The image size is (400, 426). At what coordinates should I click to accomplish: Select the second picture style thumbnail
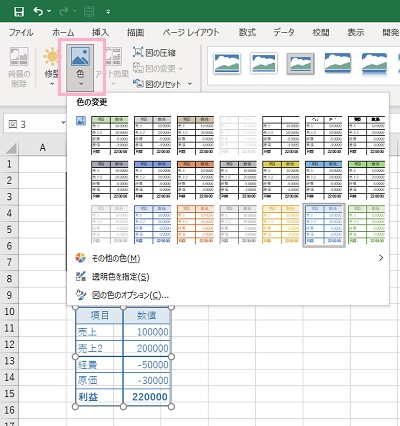264,63
